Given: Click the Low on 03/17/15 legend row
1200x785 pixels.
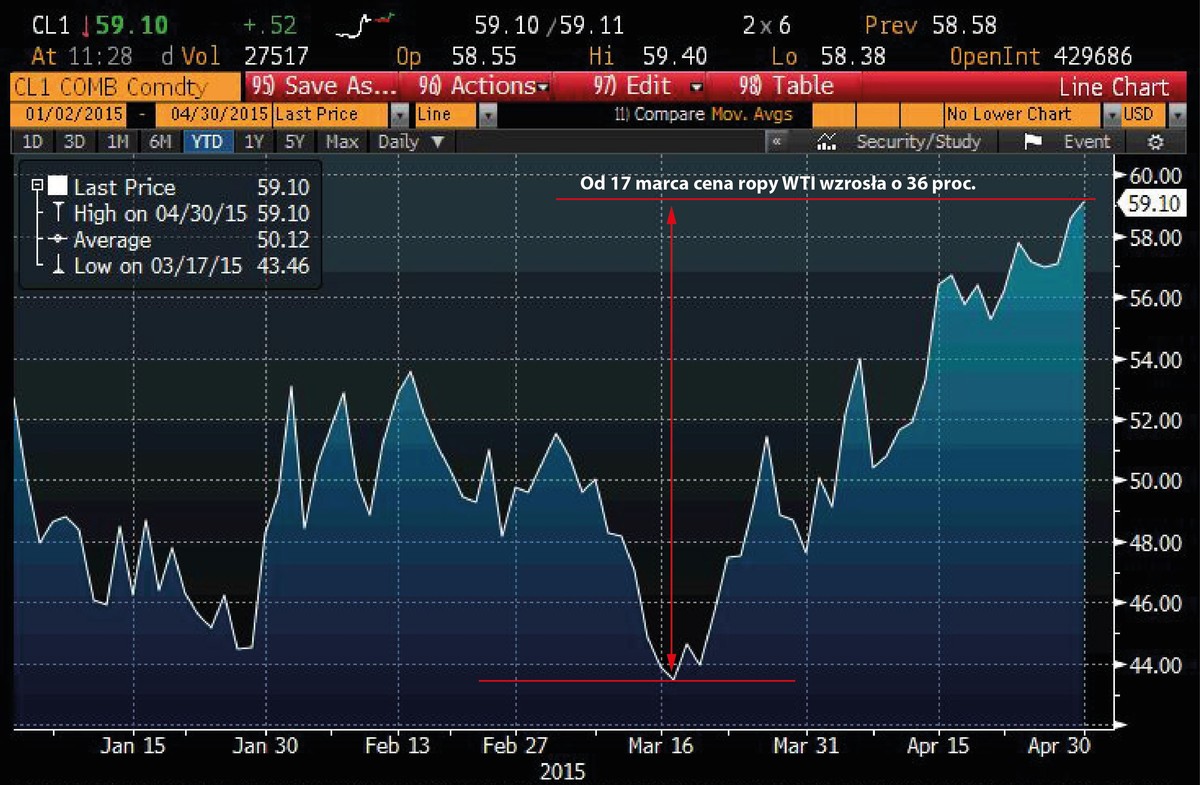Looking at the screenshot, I should pyautogui.click(x=179, y=266).
